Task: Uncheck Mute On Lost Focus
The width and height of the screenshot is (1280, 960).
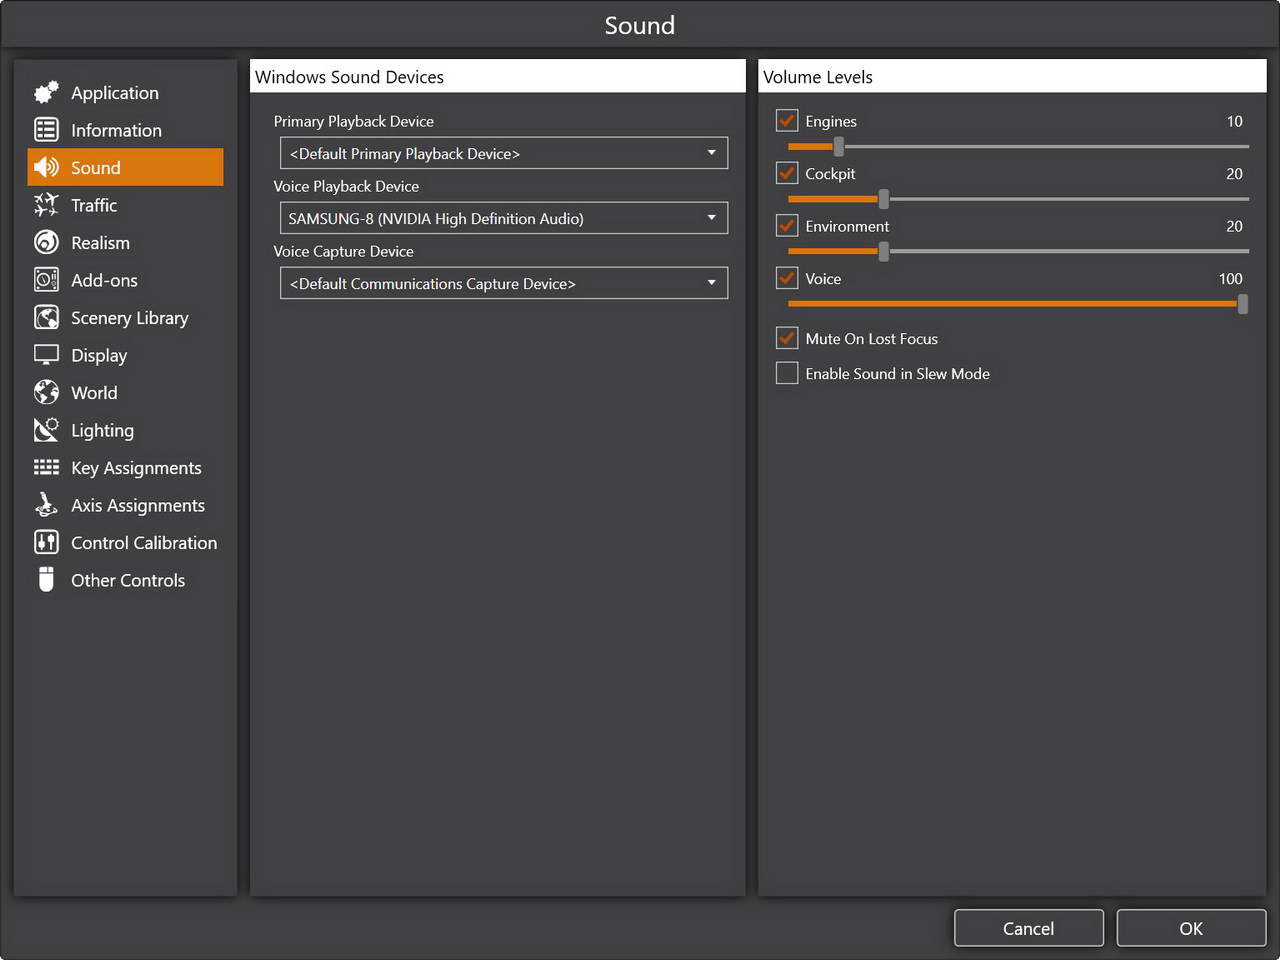Action: click(787, 339)
